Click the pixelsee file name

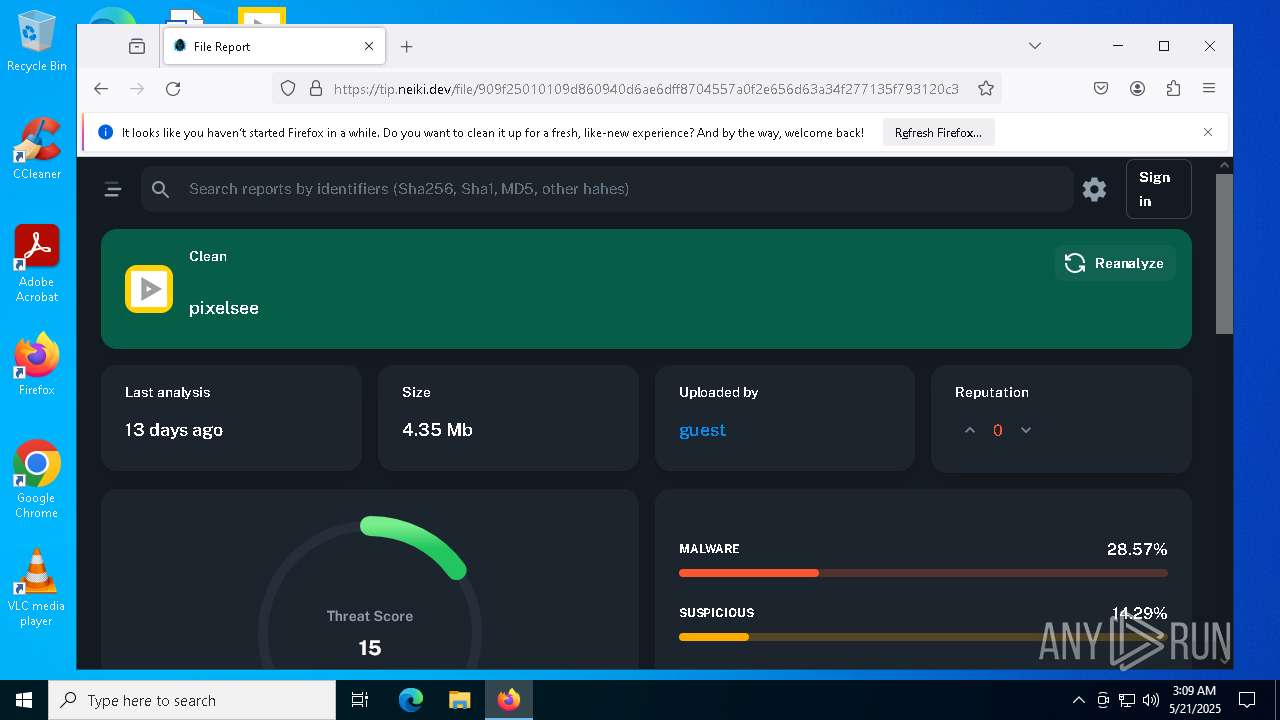[224, 308]
